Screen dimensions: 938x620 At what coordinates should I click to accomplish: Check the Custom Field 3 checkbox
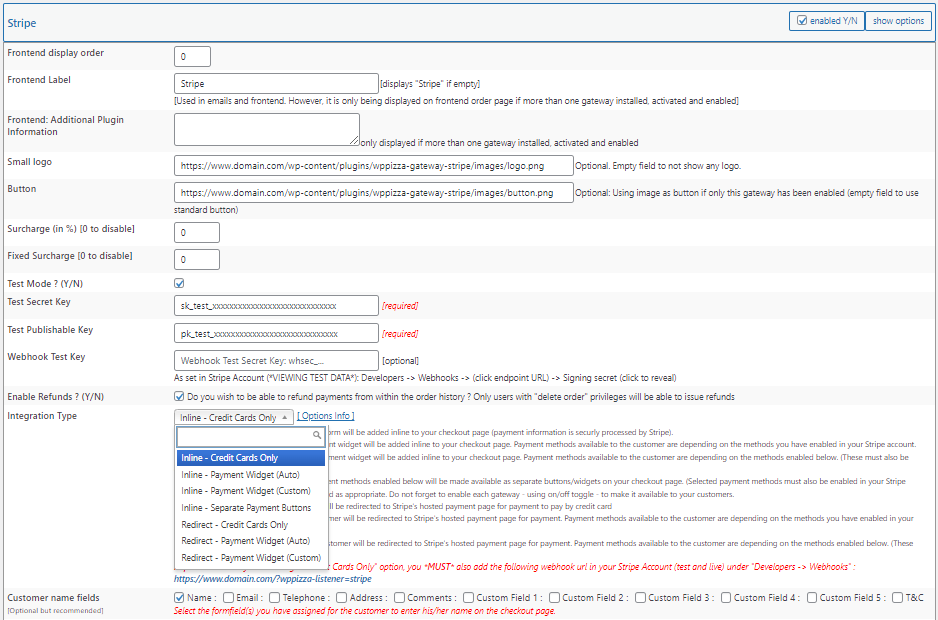(x=640, y=597)
